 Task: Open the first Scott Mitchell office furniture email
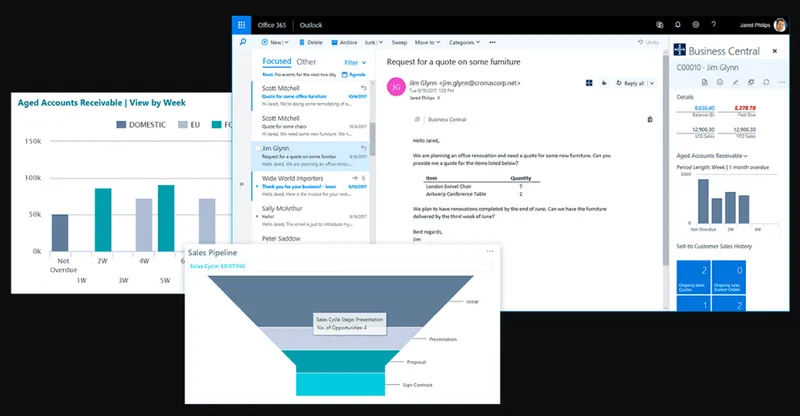(x=310, y=96)
